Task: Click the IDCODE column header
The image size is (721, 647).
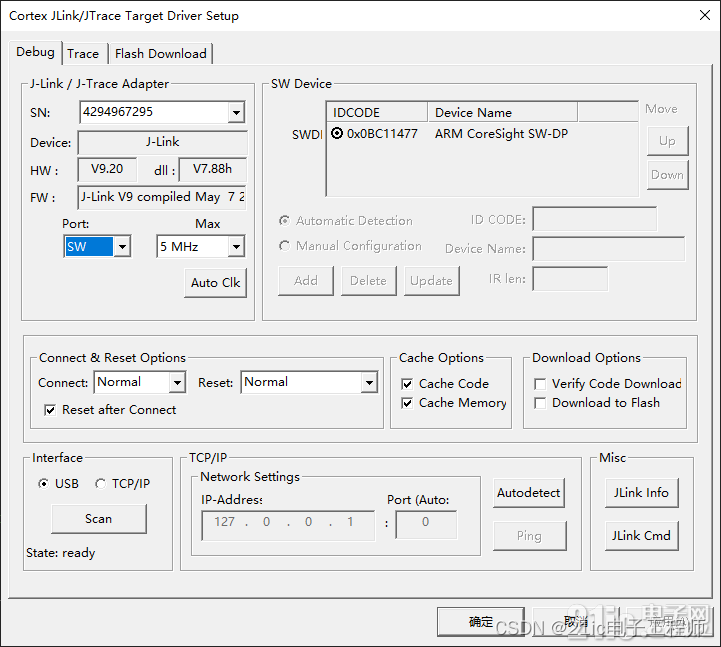Action: (x=377, y=112)
